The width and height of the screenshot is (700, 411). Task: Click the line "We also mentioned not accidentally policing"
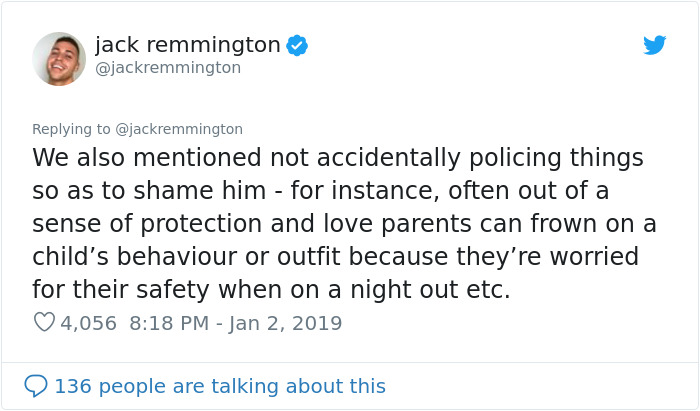coord(337,158)
